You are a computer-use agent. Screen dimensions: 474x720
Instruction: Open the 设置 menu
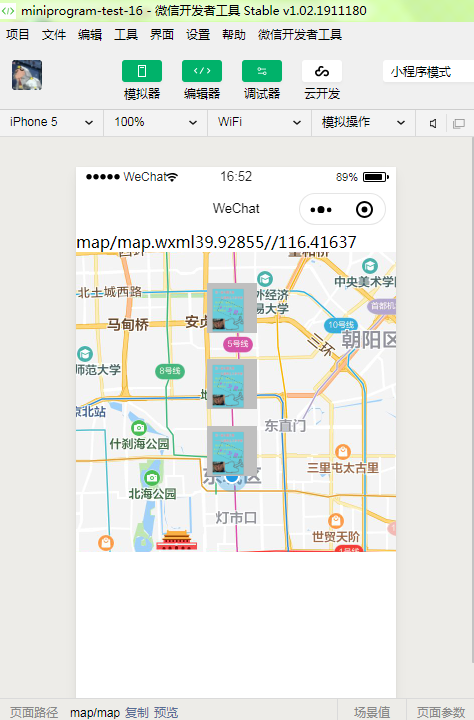click(198, 34)
